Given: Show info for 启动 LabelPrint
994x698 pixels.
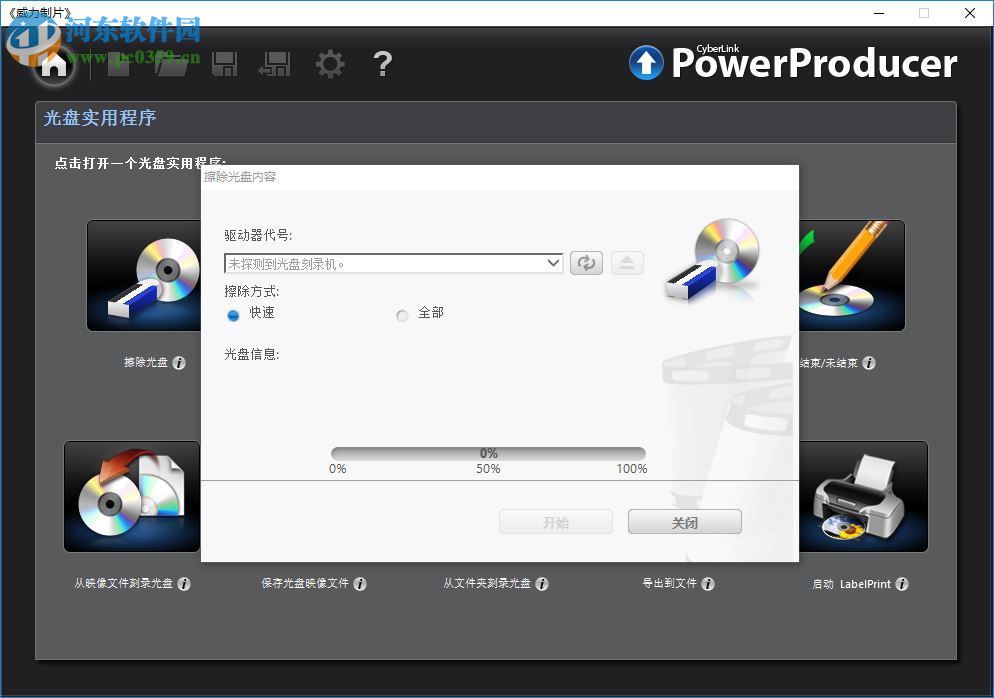Looking at the screenshot, I should click(x=902, y=584).
